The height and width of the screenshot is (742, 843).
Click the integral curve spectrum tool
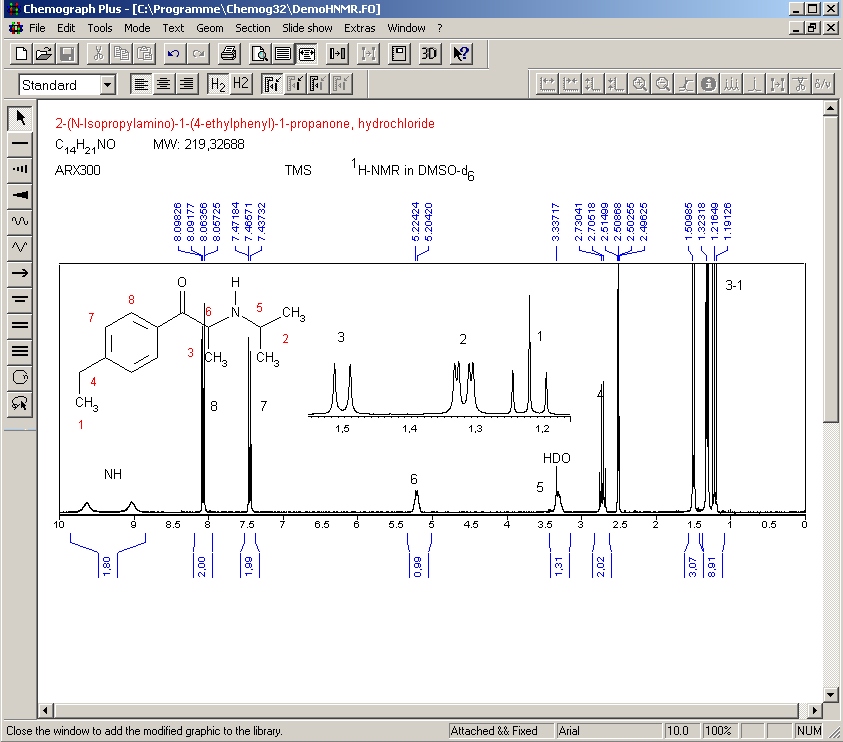click(x=686, y=84)
